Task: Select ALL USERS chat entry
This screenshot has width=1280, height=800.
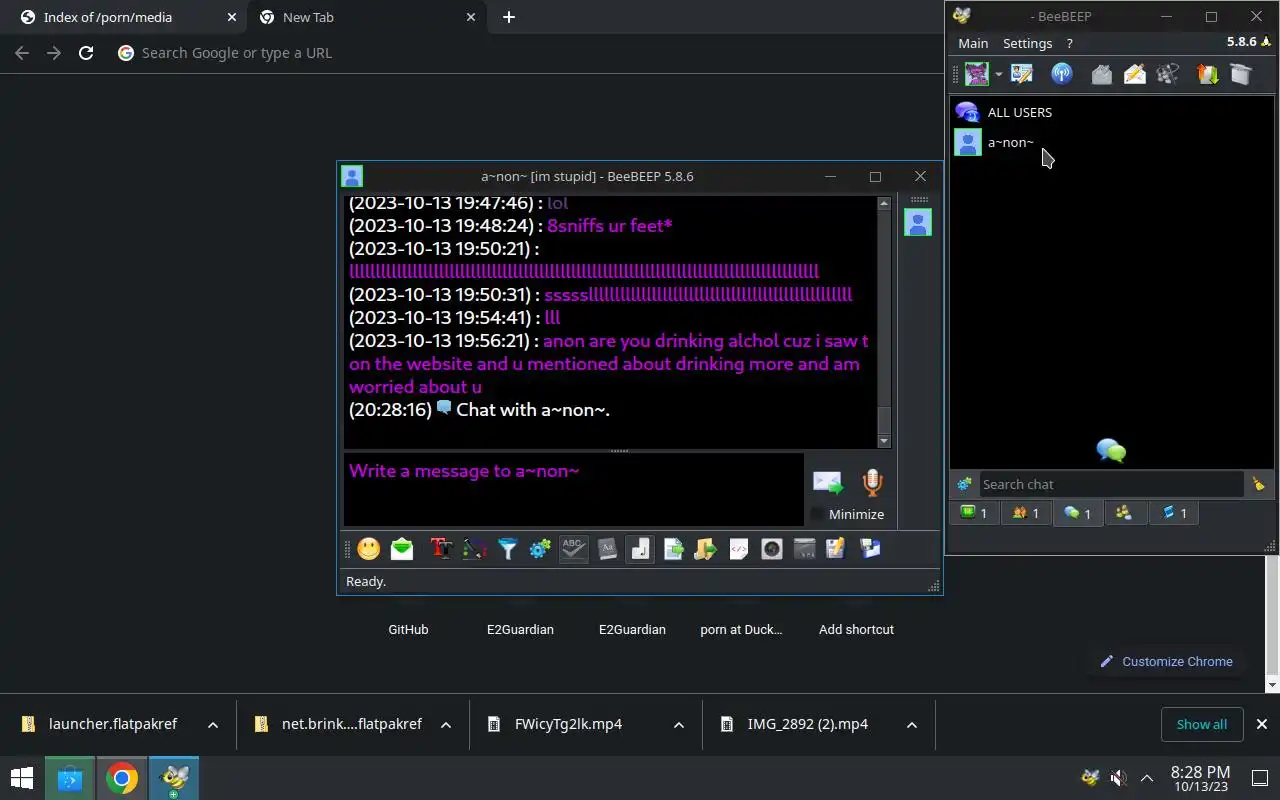Action: (1110, 112)
